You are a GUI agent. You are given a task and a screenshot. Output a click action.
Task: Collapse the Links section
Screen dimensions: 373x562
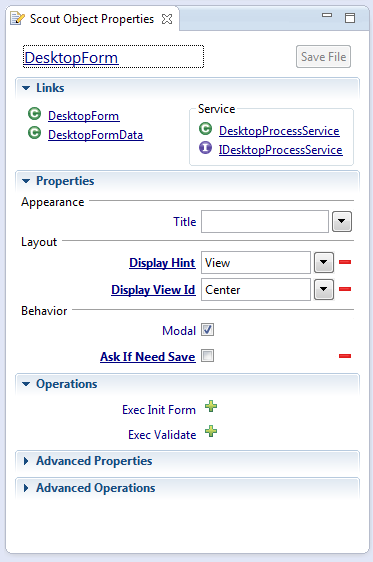[x=26, y=88]
